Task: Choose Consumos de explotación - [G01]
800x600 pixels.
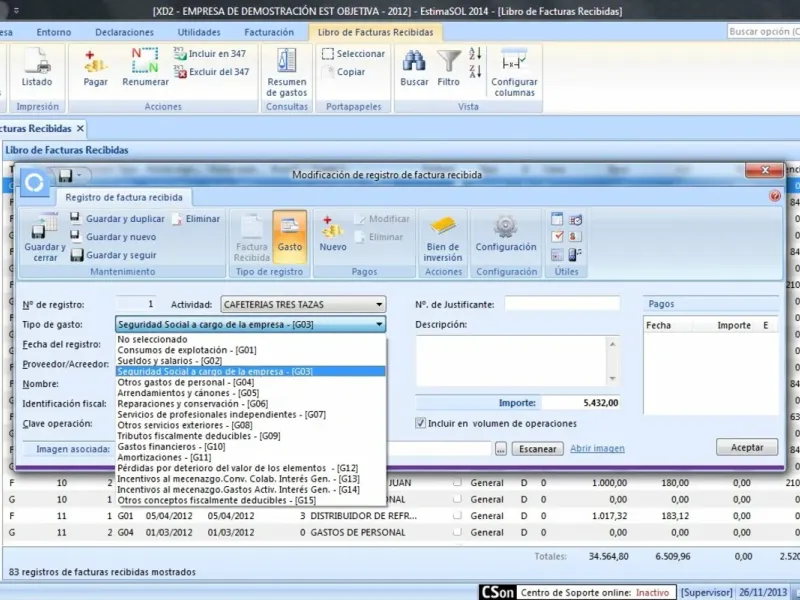Action: [251, 350]
